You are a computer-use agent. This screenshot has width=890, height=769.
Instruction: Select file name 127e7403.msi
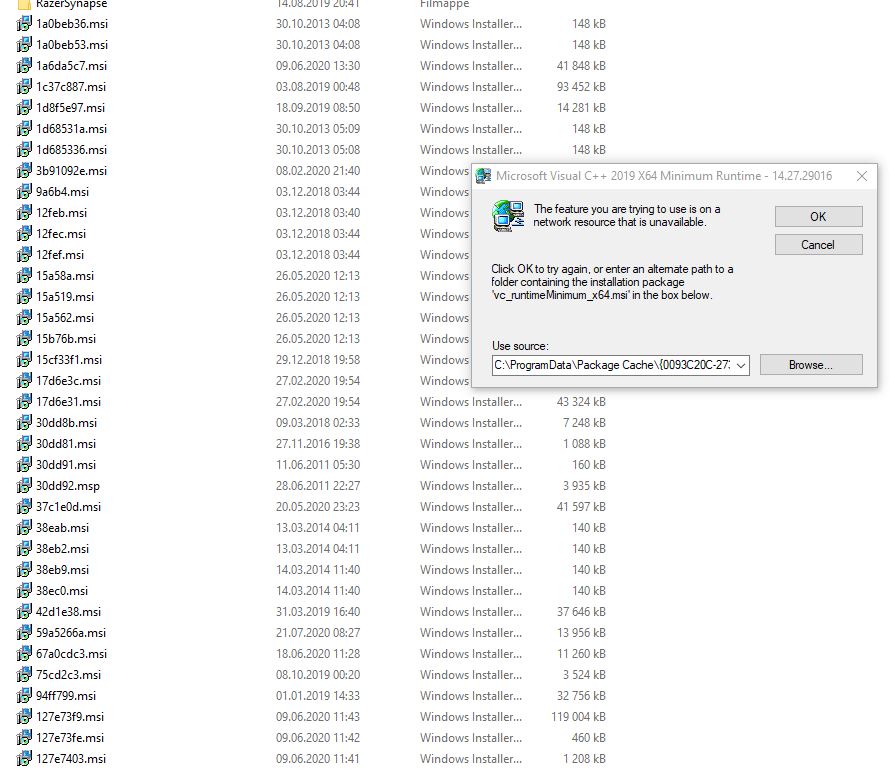pyautogui.click(x=71, y=759)
